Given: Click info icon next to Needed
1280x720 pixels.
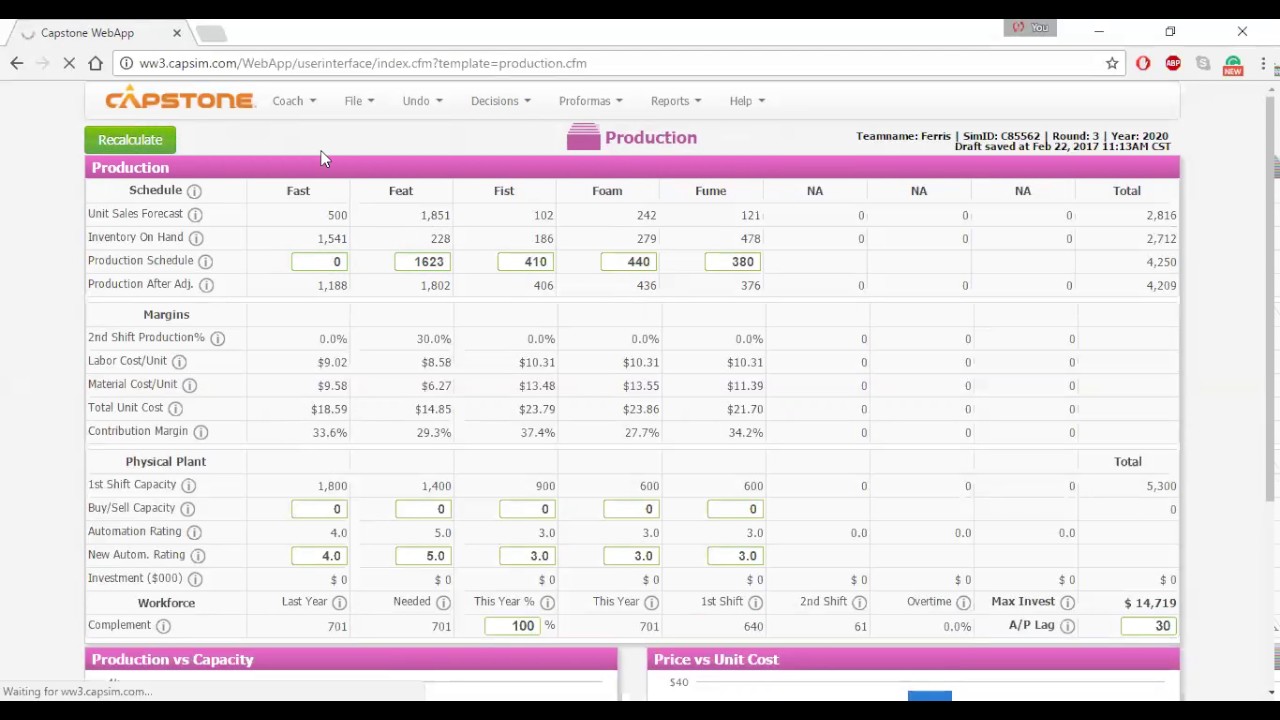Looking at the screenshot, I should tap(443, 603).
